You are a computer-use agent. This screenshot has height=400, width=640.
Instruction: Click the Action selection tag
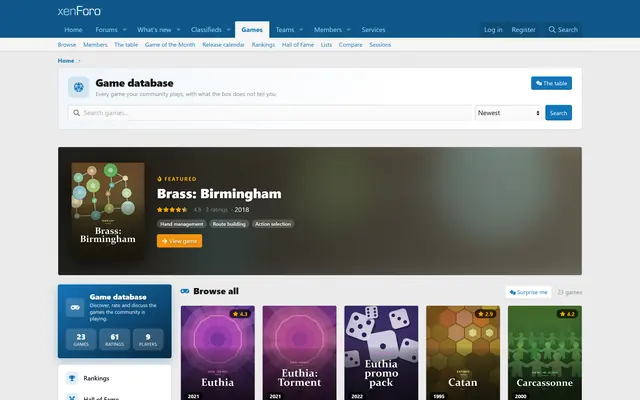tap(273, 224)
